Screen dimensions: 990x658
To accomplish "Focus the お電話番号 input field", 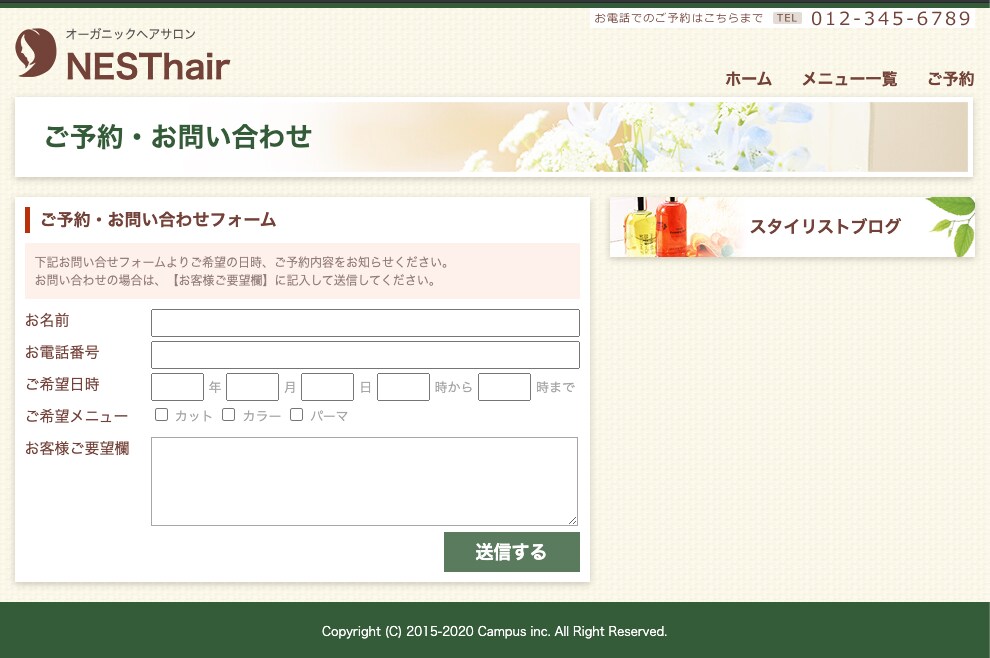I will (x=365, y=355).
